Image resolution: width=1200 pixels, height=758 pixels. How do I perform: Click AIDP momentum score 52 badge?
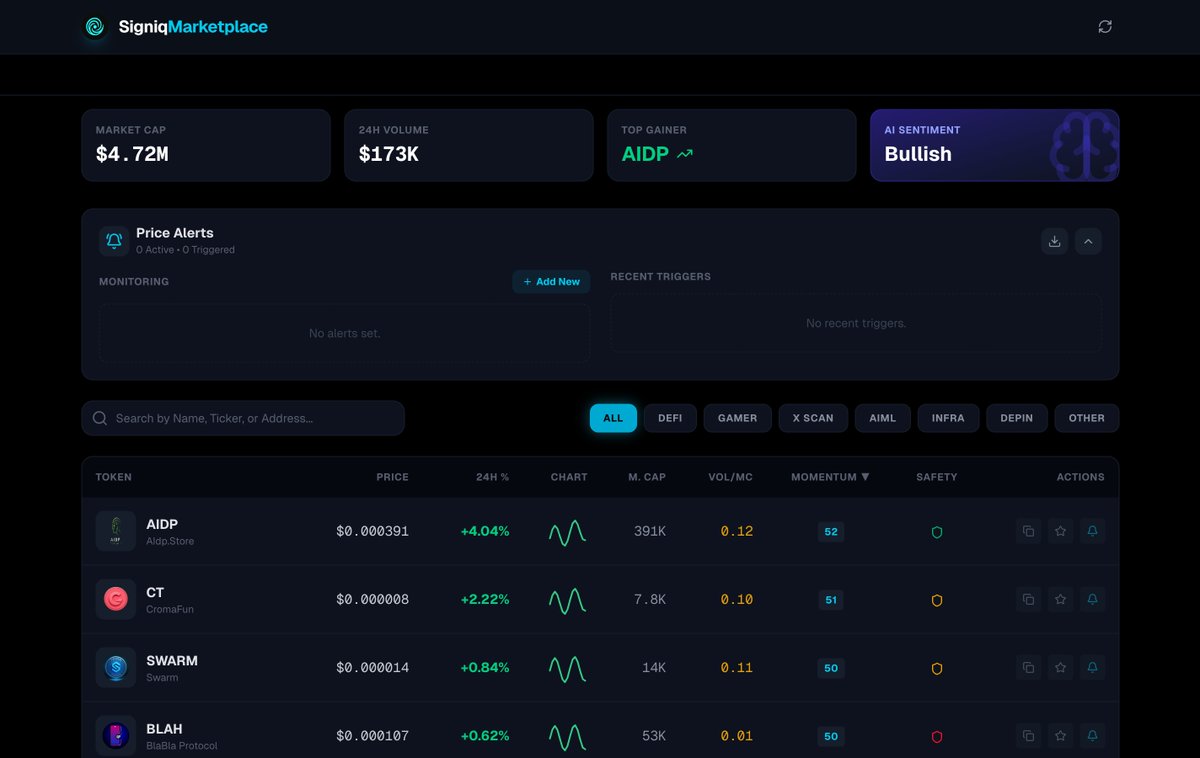(x=831, y=532)
